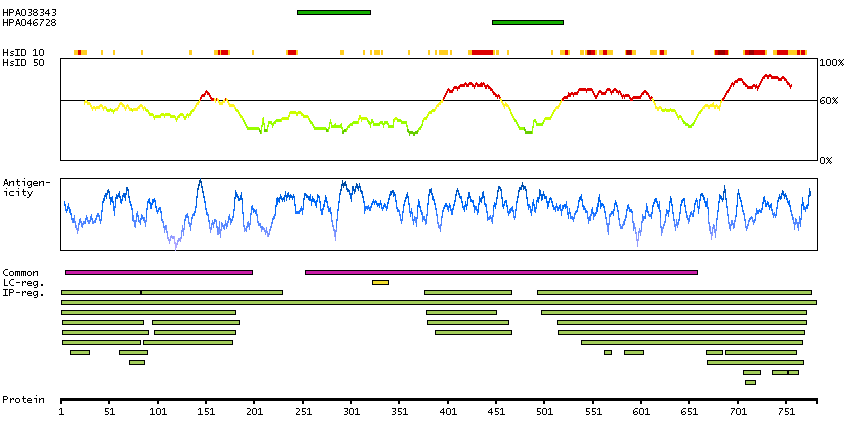The image size is (850, 440).
Task: Click the 60% threshold axis label
Action: click(x=831, y=101)
